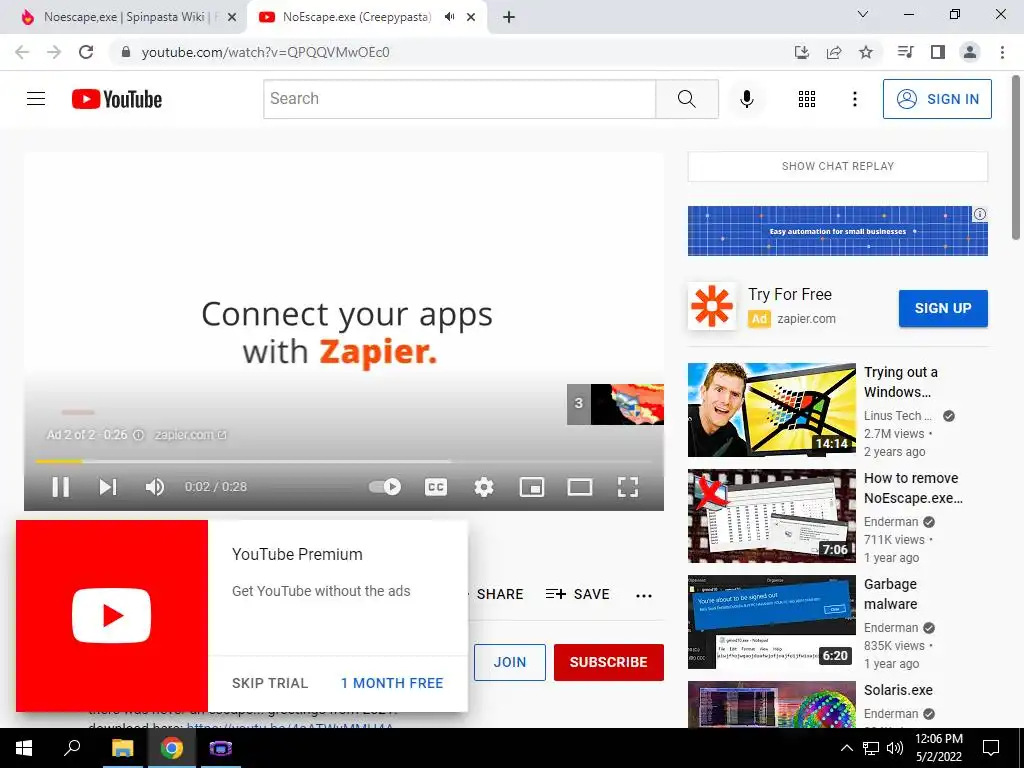Open the Zapier banner ad
1024x768 pixels.
[838, 231]
